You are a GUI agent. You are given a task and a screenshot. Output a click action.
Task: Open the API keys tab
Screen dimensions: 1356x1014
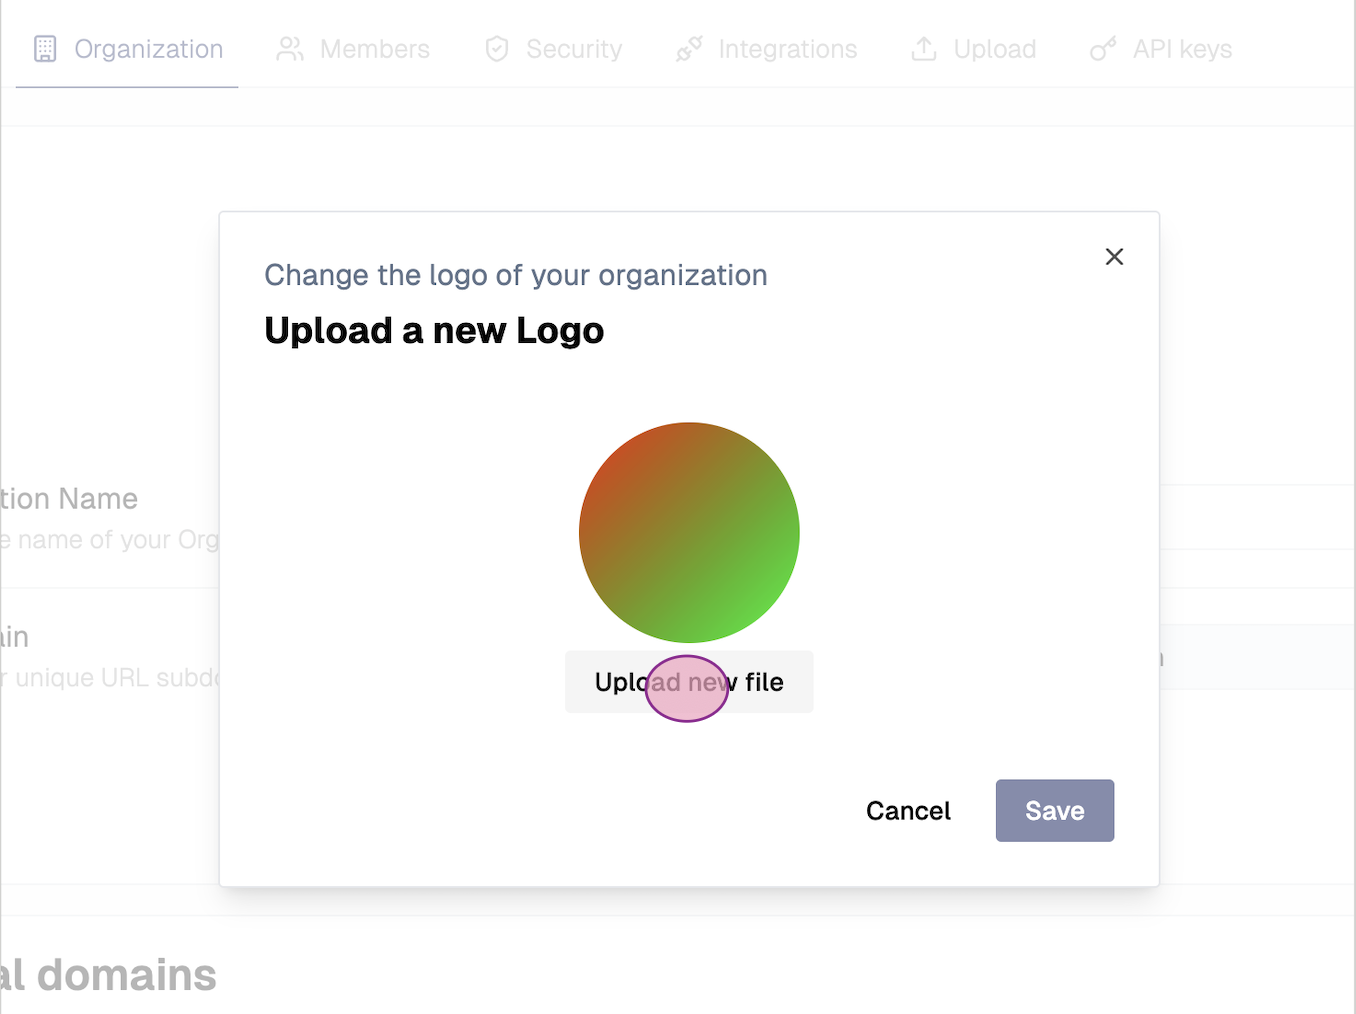point(1161,49)
